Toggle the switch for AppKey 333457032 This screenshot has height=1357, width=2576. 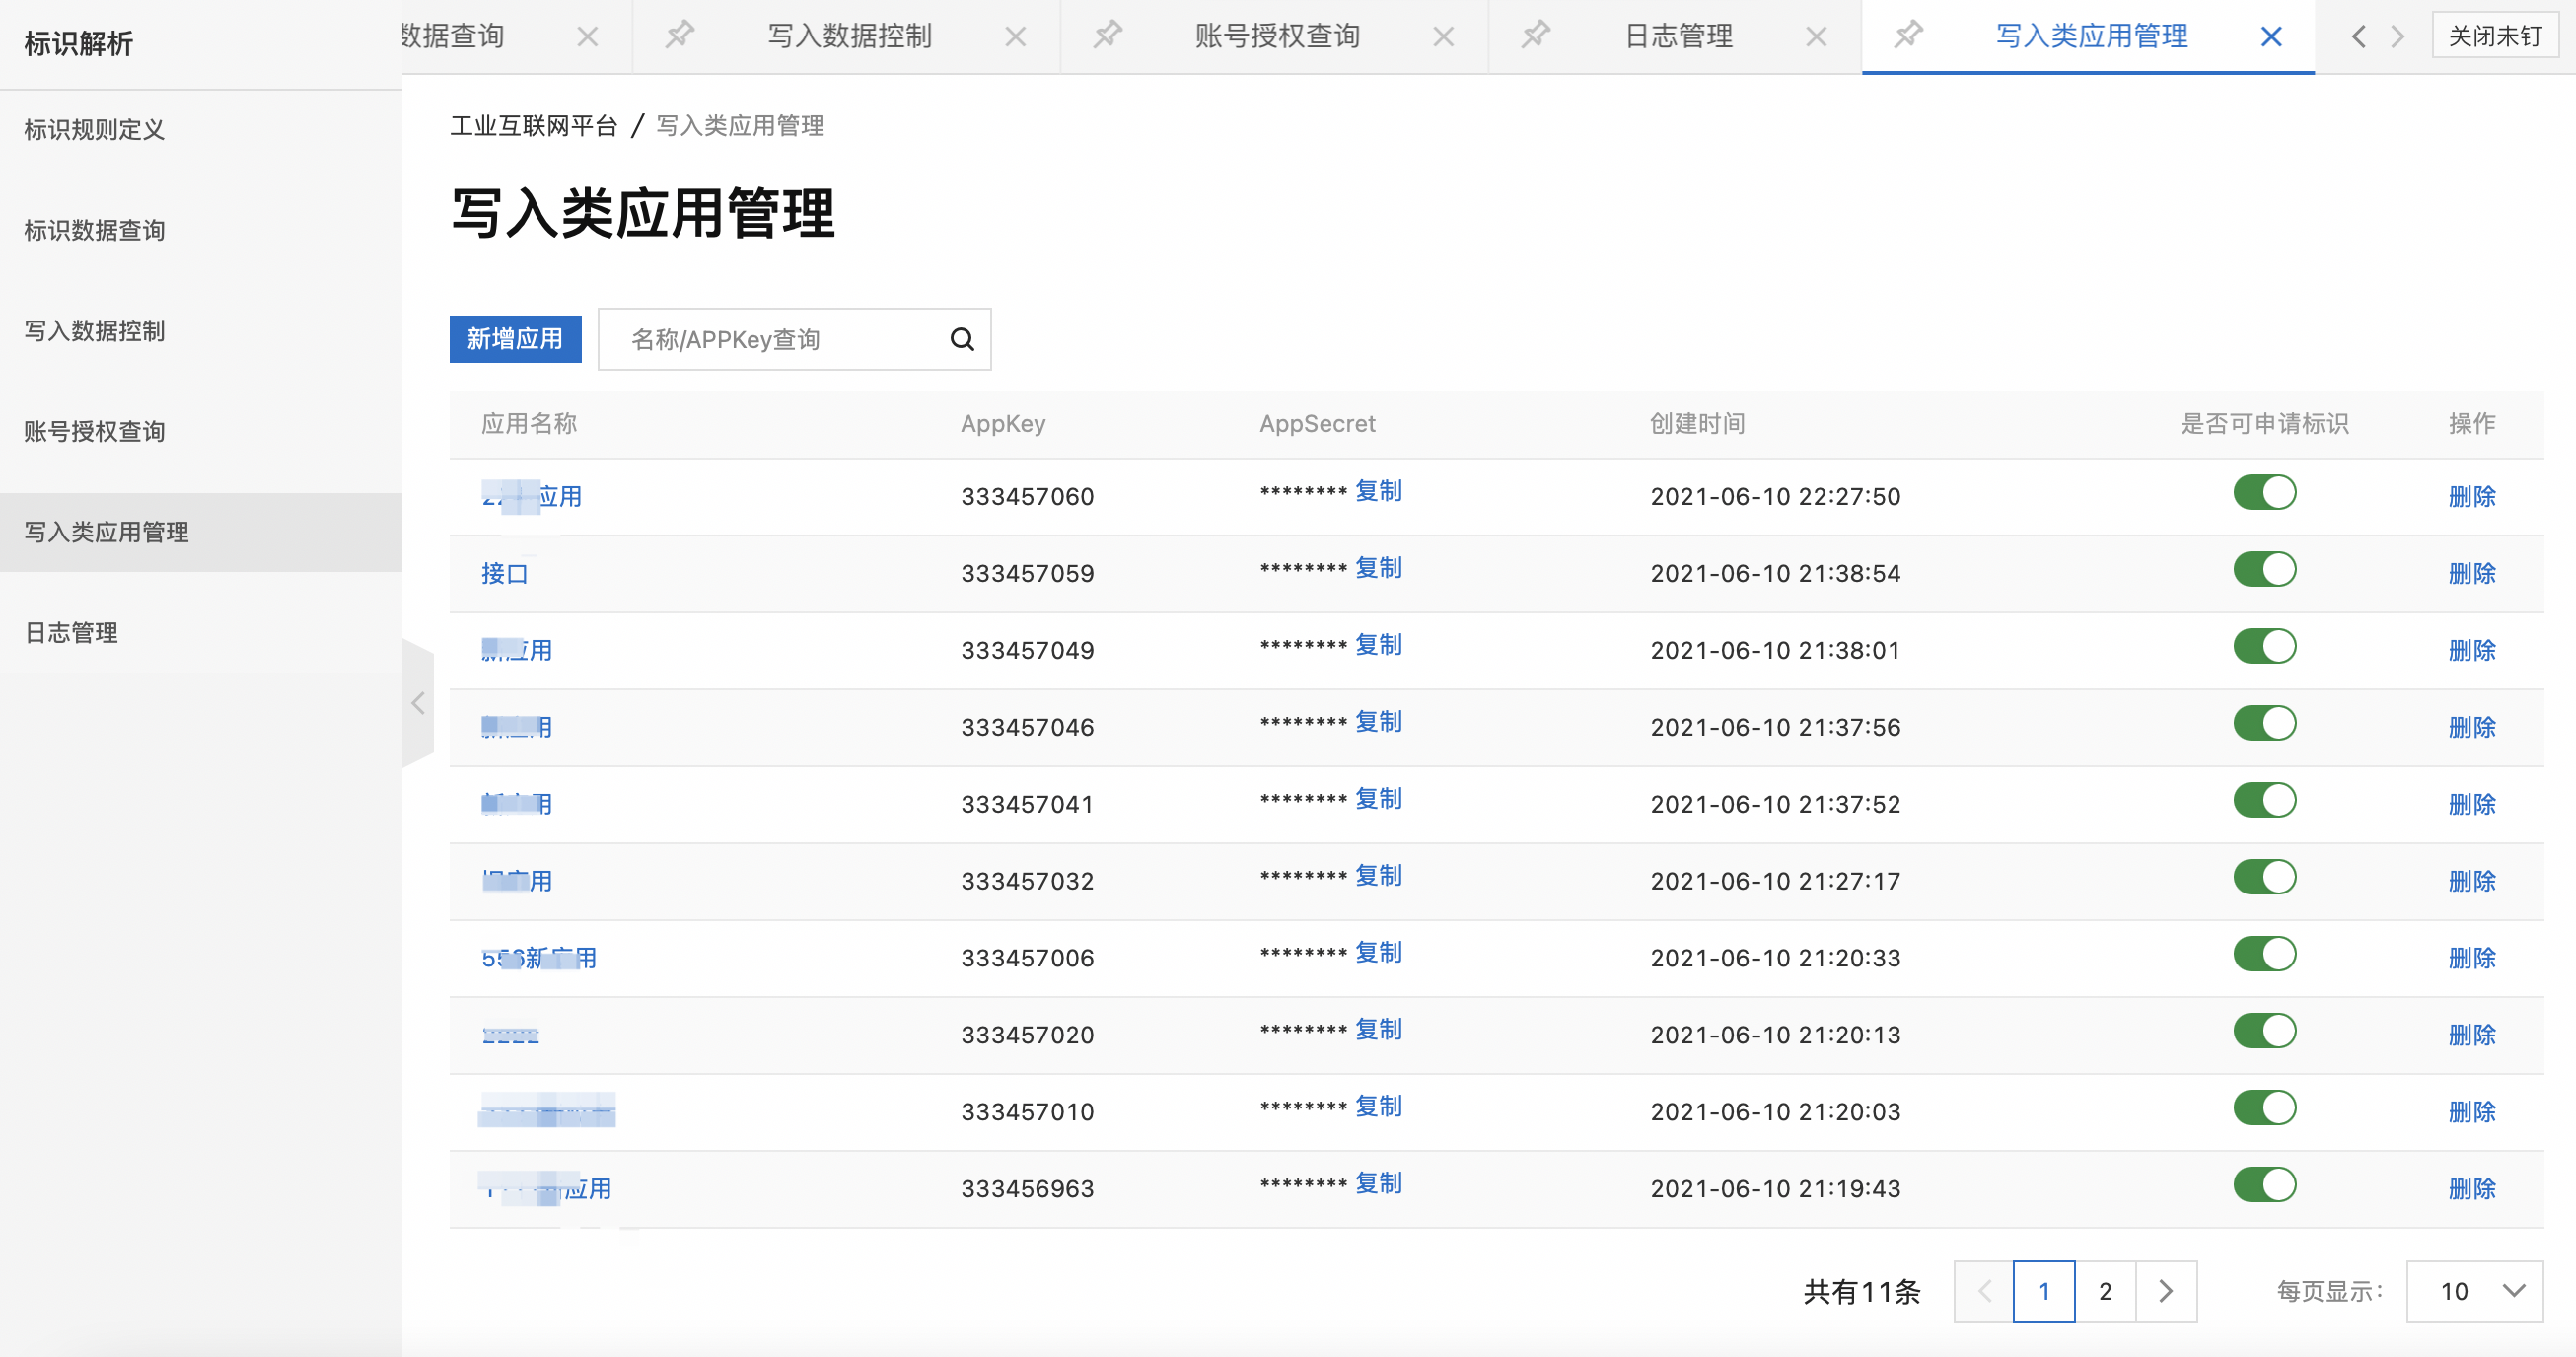(x=2265, y=877)
